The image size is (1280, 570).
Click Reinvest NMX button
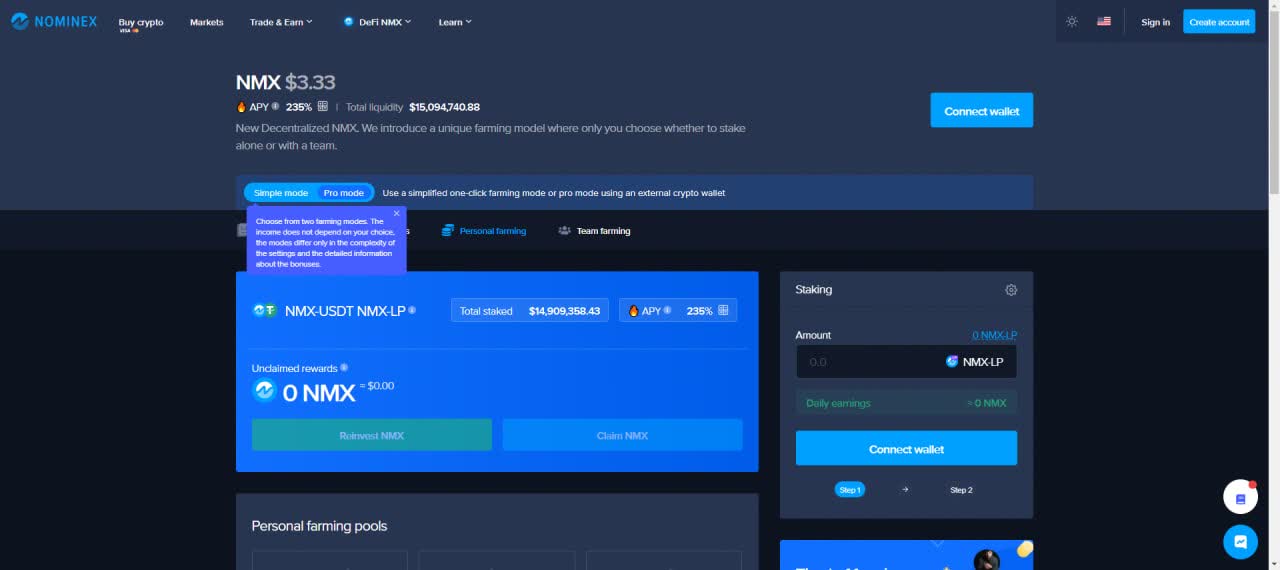(372, 435)
